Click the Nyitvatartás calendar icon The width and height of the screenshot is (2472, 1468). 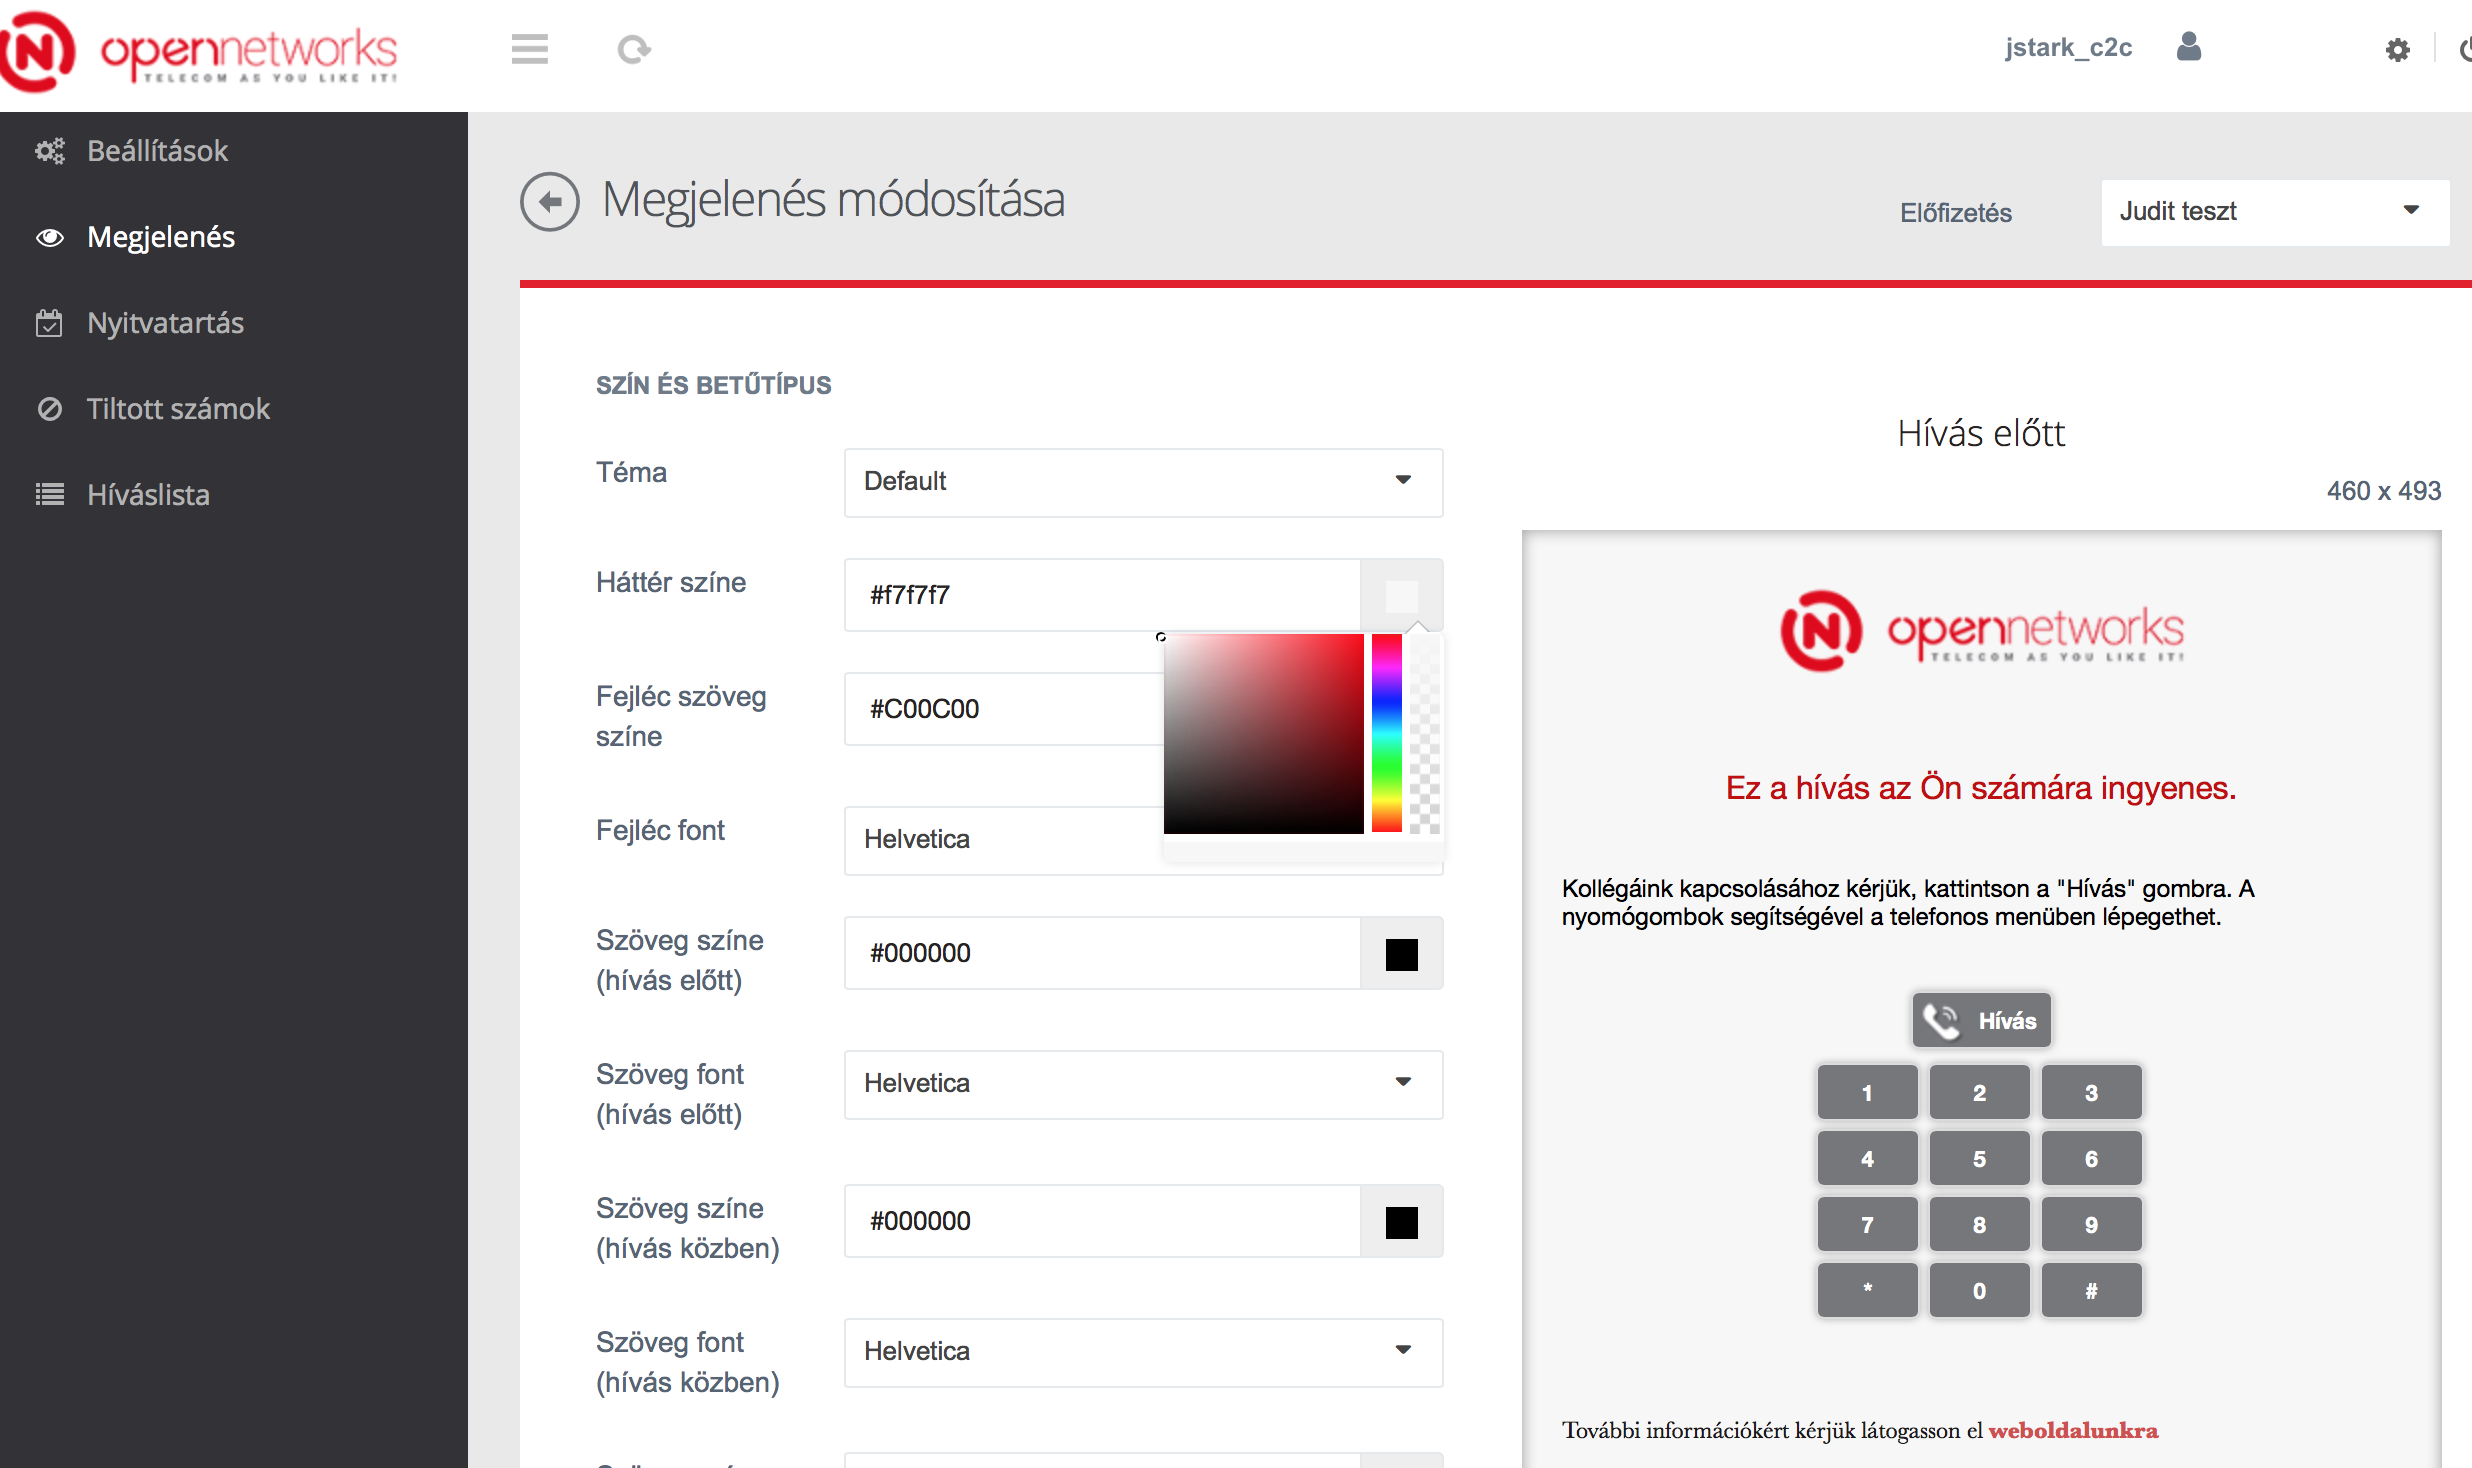[x=47, y=322]
